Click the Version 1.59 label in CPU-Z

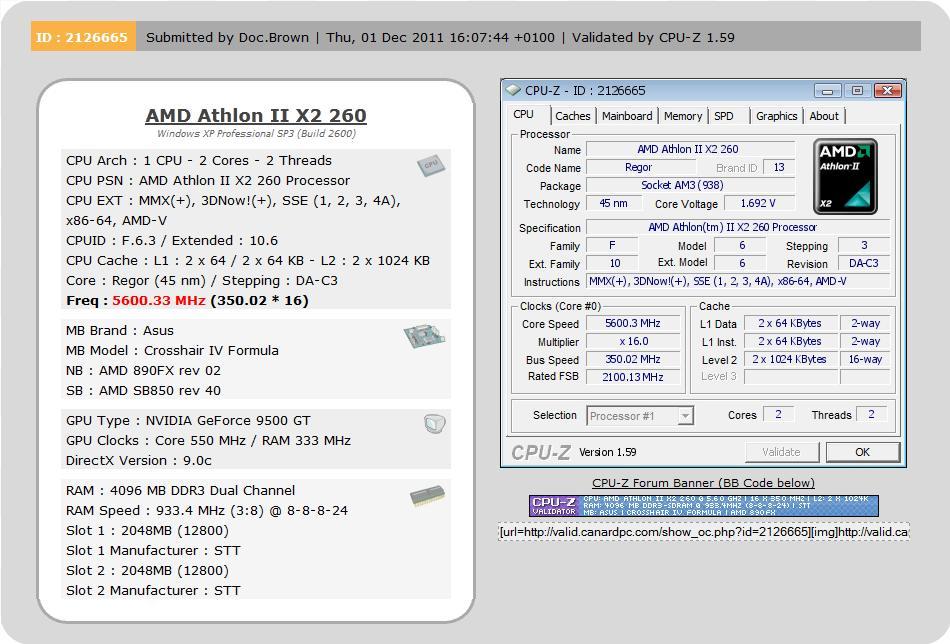pyautogui.click(x=608, y=452)
